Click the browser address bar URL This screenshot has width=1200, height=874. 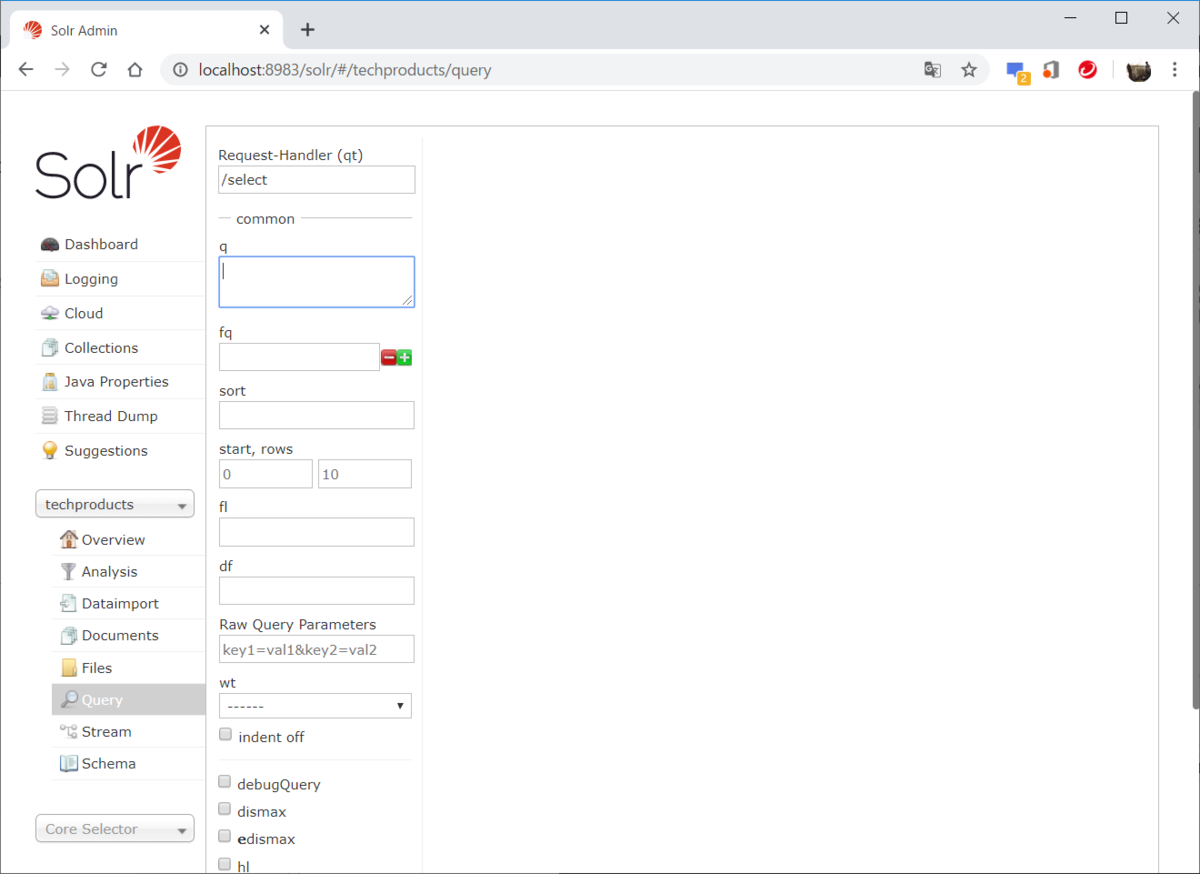345,70
